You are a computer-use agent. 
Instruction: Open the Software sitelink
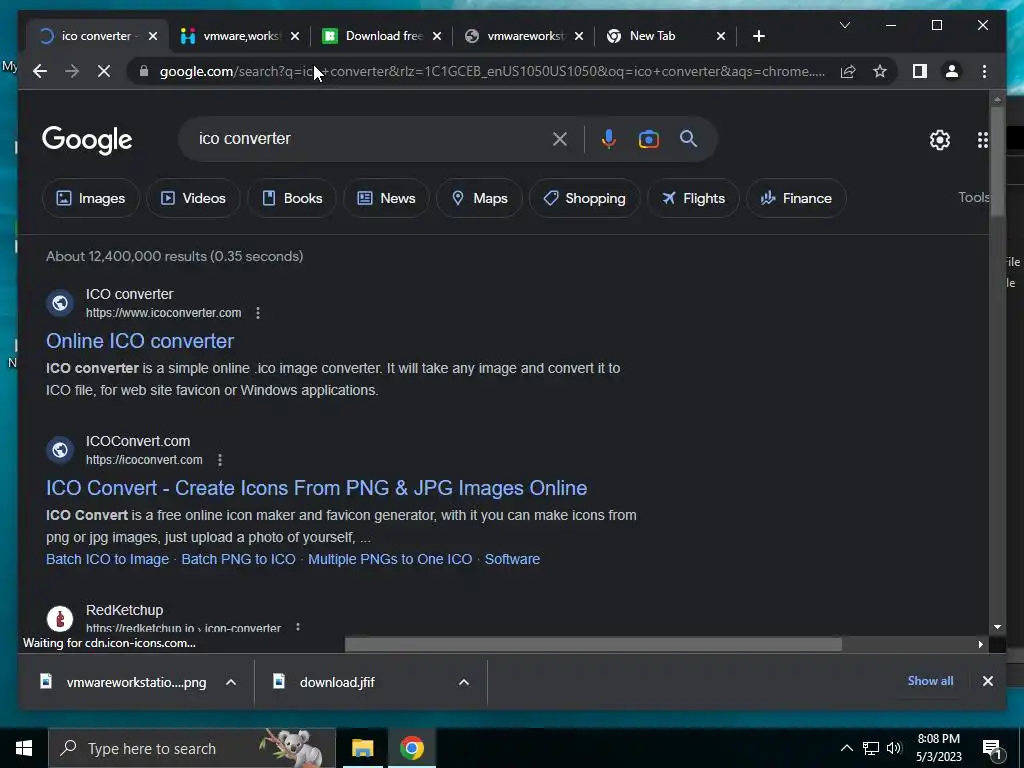pyautogui.click(x=512, y=559)
